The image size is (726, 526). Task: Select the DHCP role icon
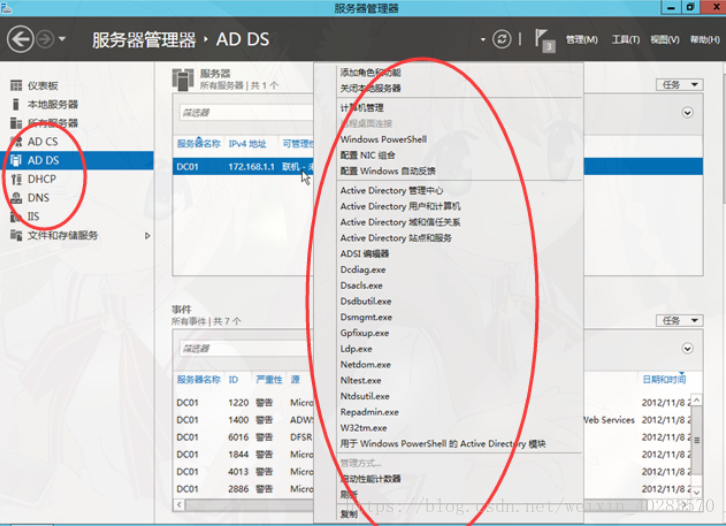16,179
